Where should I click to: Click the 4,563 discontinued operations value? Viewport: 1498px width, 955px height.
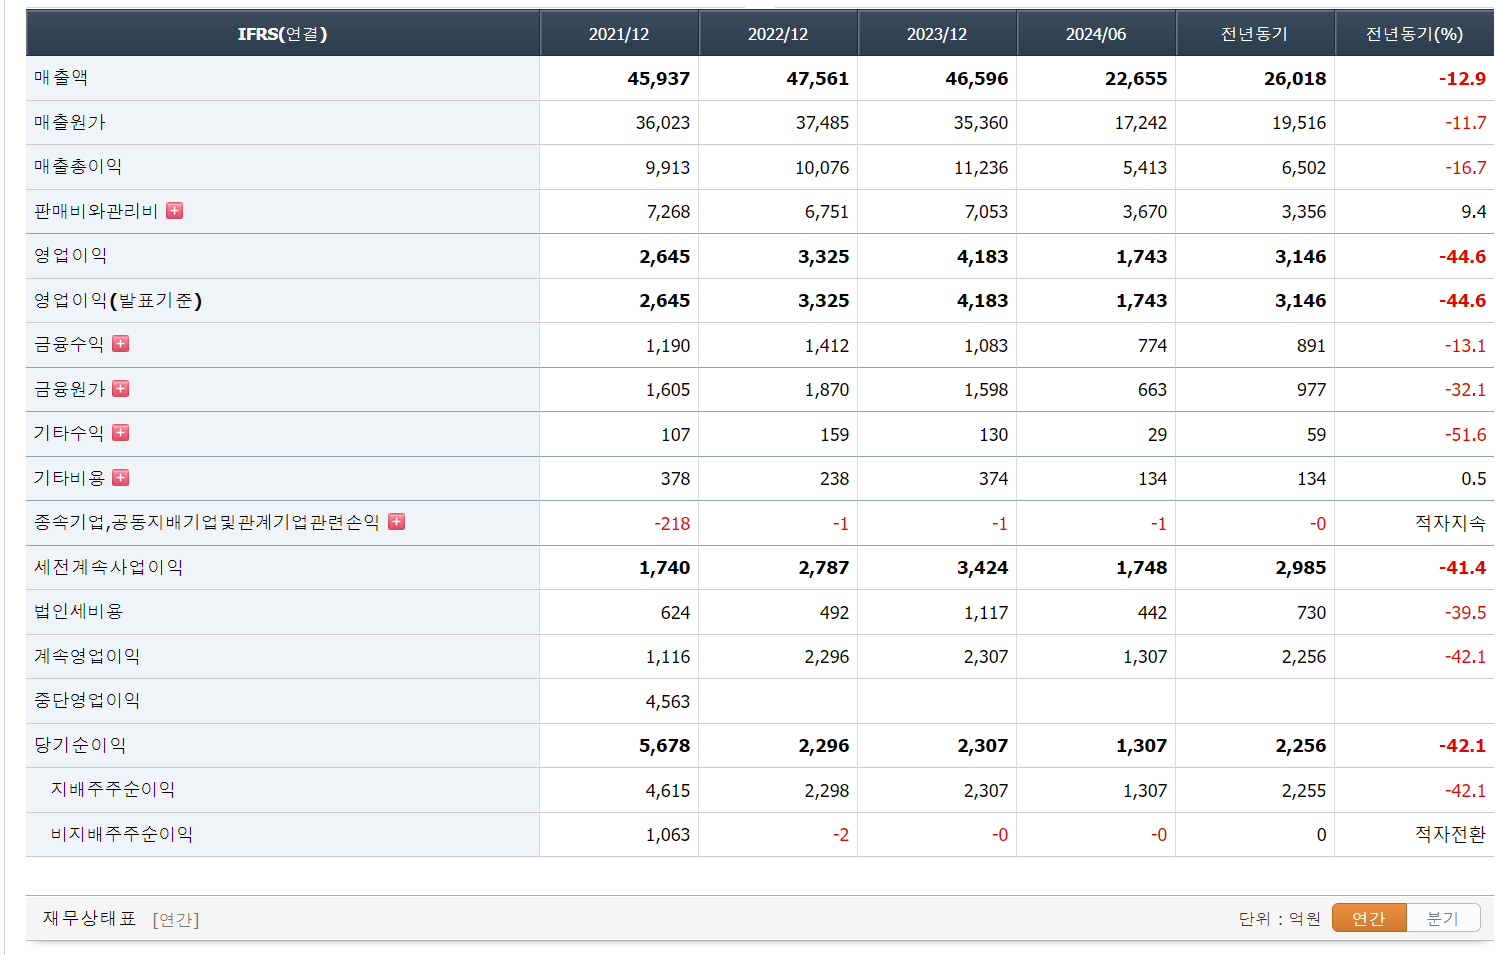click(x=668, y=702)
